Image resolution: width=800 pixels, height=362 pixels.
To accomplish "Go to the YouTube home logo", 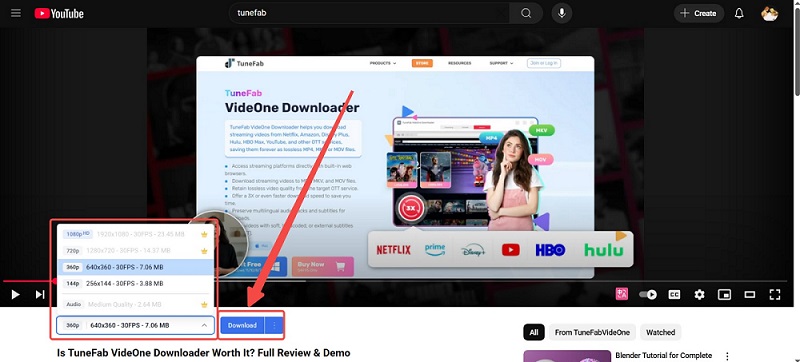I will point(59,13).
